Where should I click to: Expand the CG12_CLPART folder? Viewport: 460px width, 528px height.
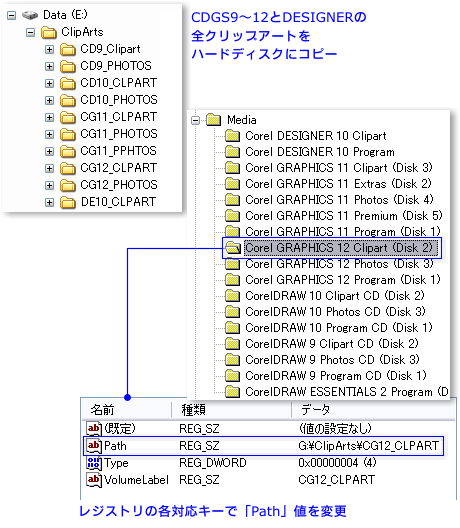coord(50,168)
